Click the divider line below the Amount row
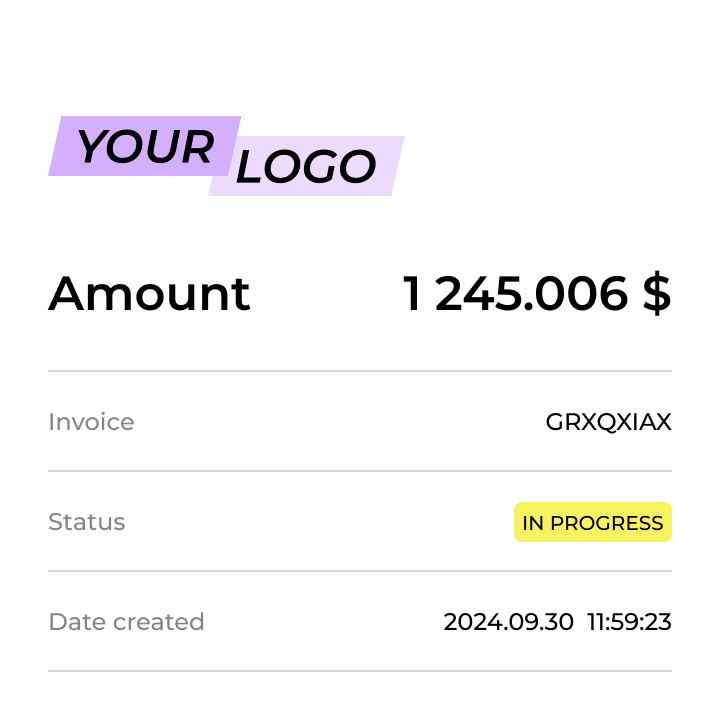The width and height of the screenshot is (720, 720). click(x=360, y=371)
